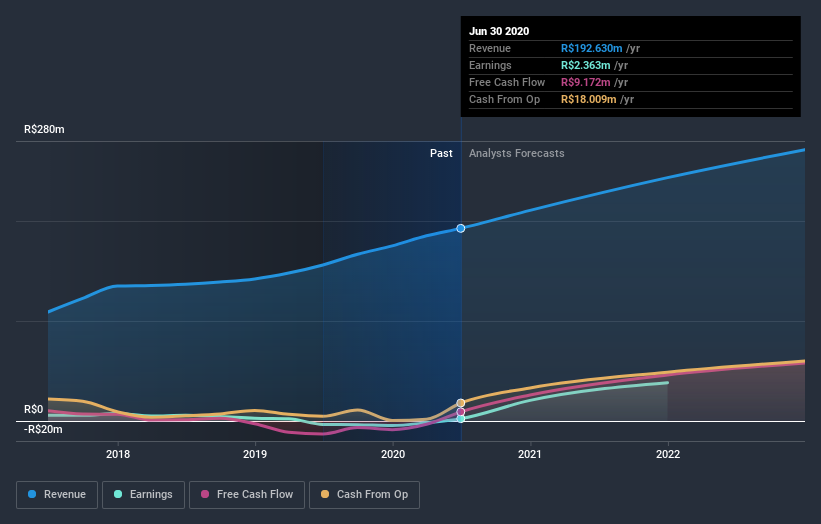Click the pink Free Cash Flow data point

[461, 412]
